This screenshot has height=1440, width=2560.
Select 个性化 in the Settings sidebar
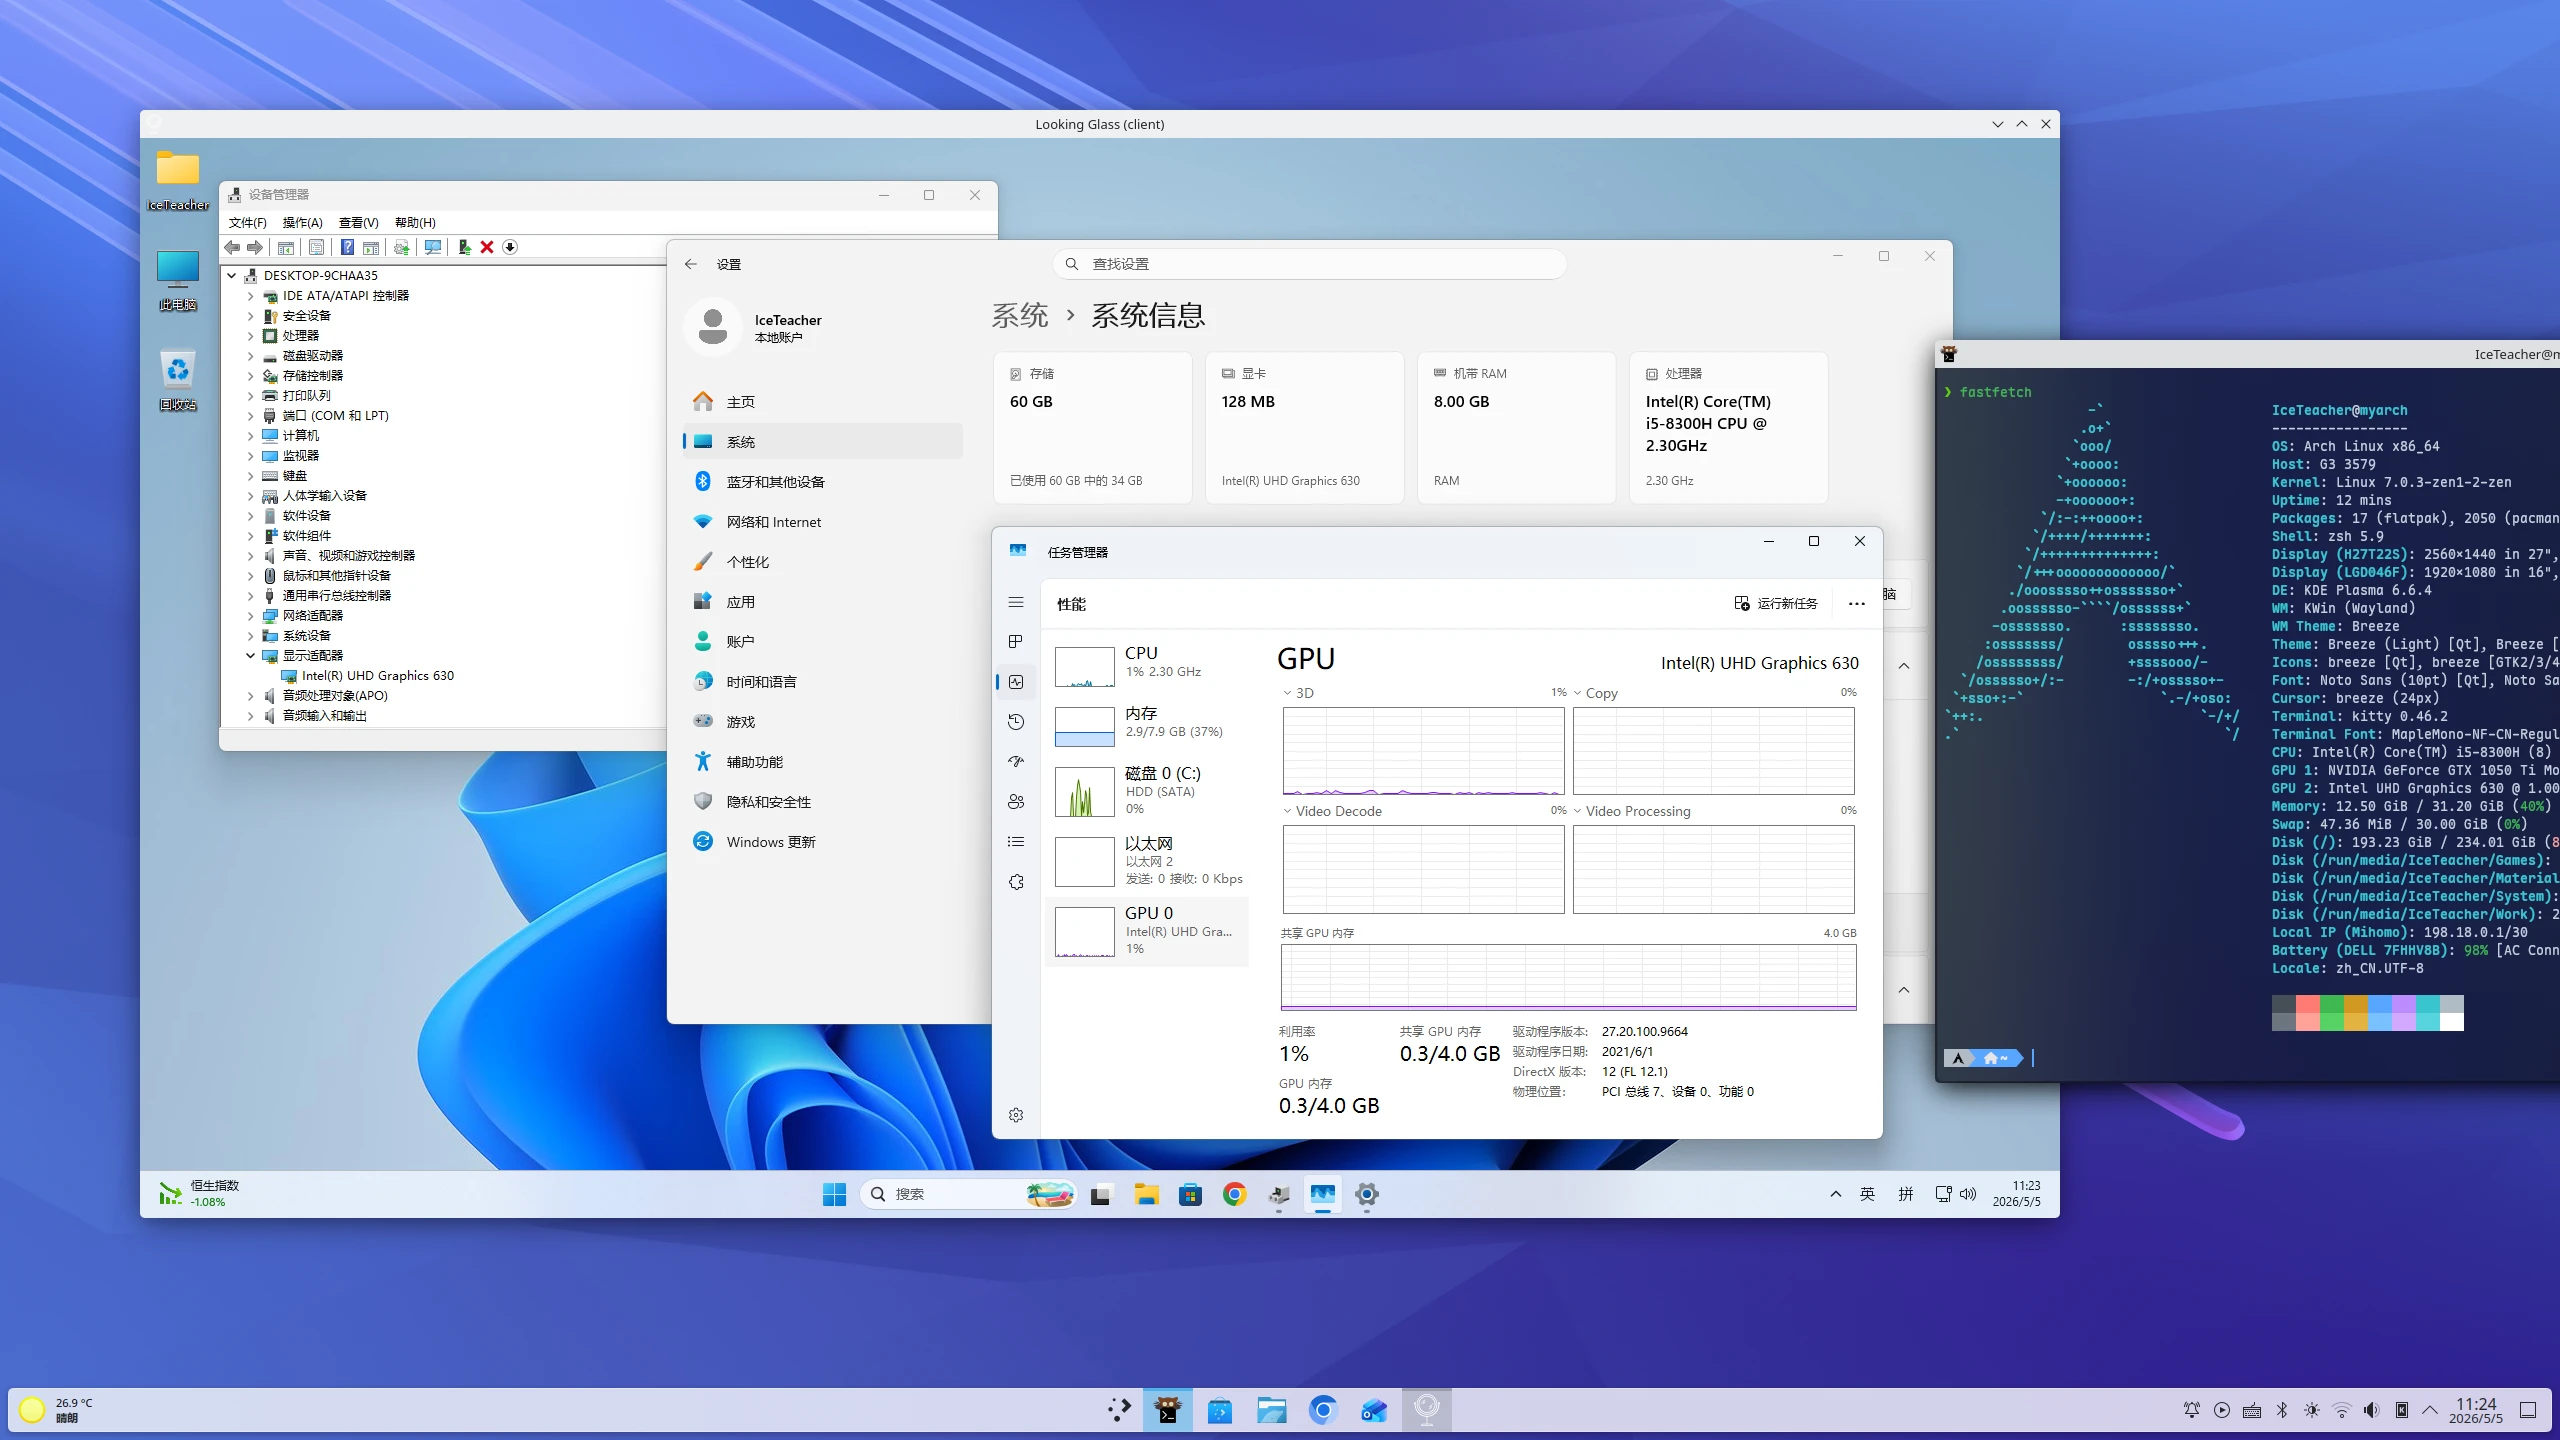coord(823,562)
